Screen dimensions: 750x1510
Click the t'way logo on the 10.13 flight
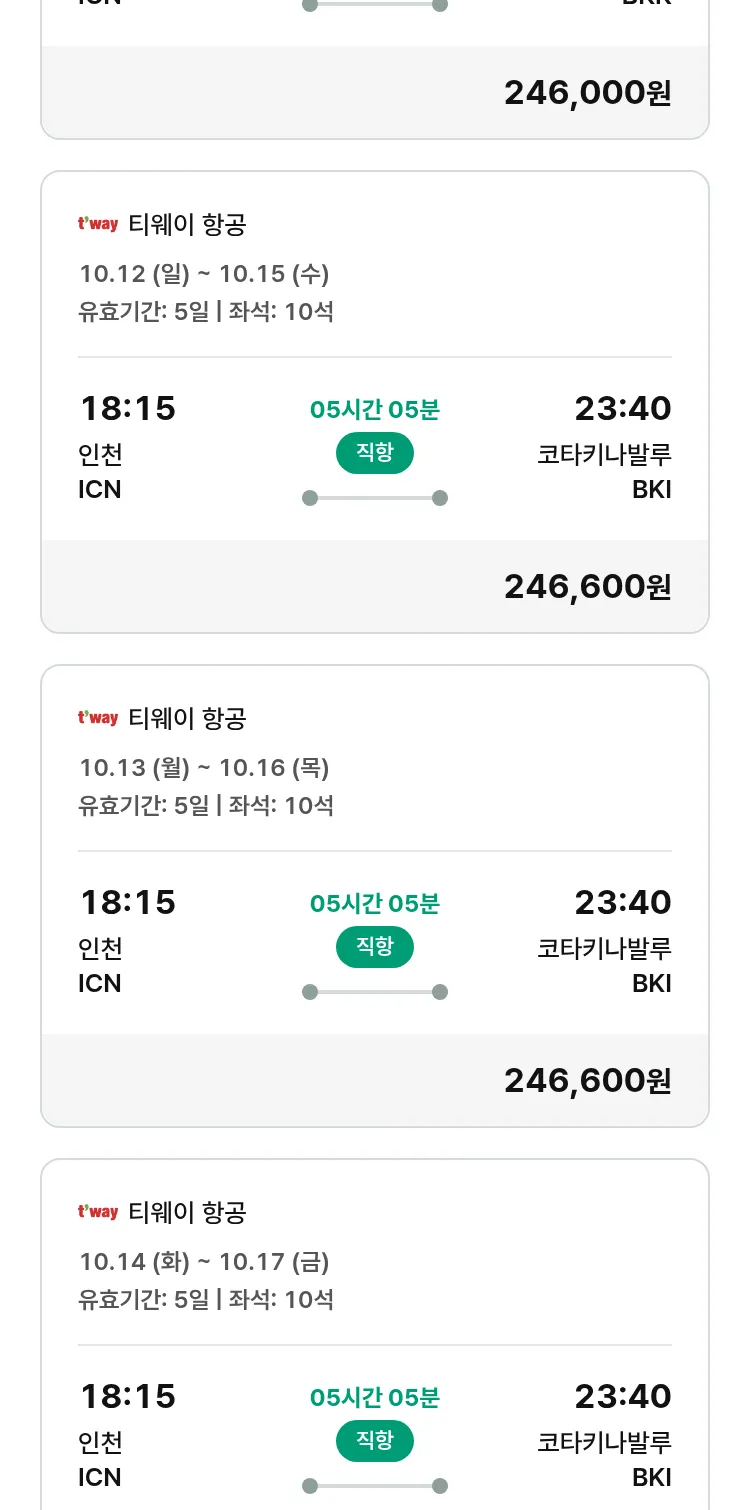(98, 718)
